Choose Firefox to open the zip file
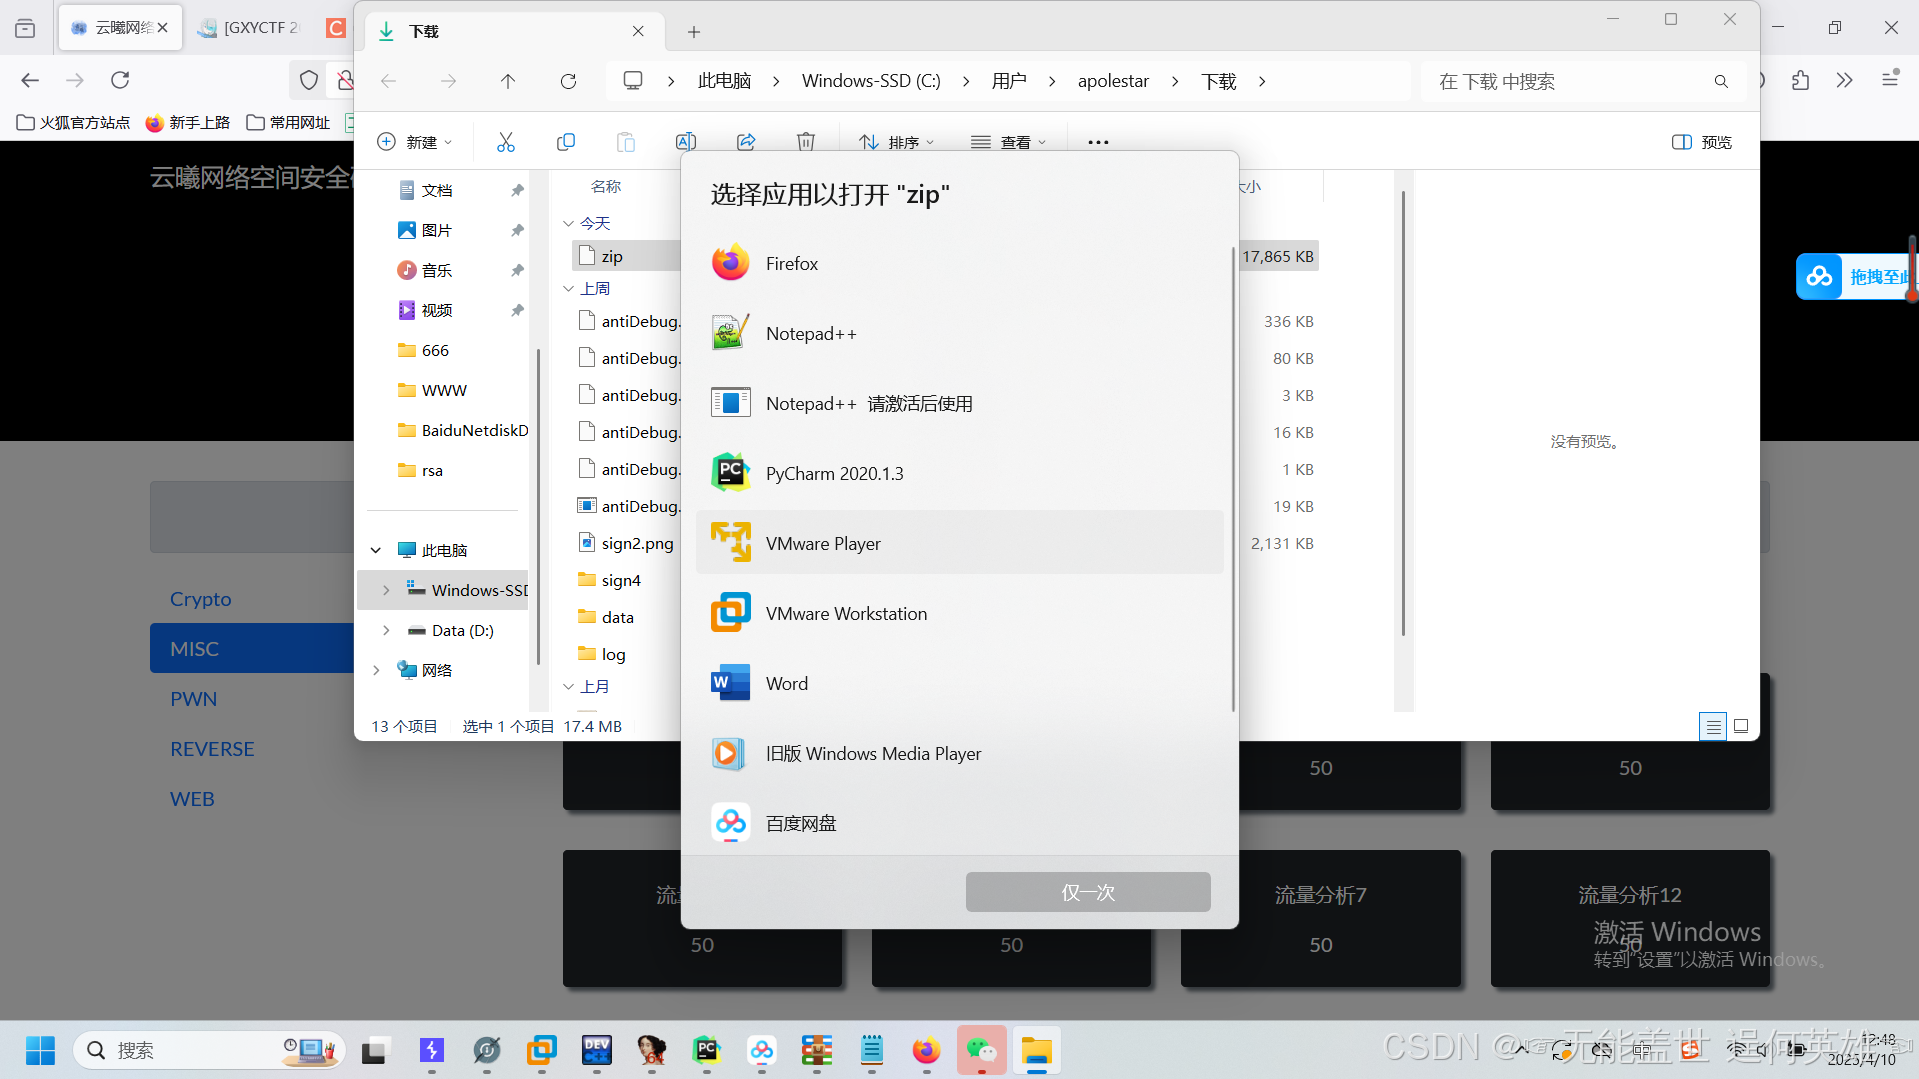This screenshot has height=1079, width=1919. pyautogui.click(x=959, y=263)
